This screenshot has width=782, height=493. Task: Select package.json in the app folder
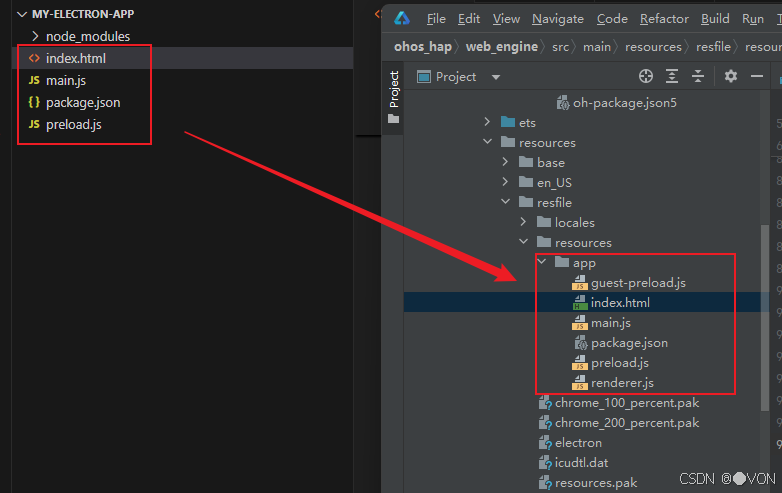click(x=629, y=343)
